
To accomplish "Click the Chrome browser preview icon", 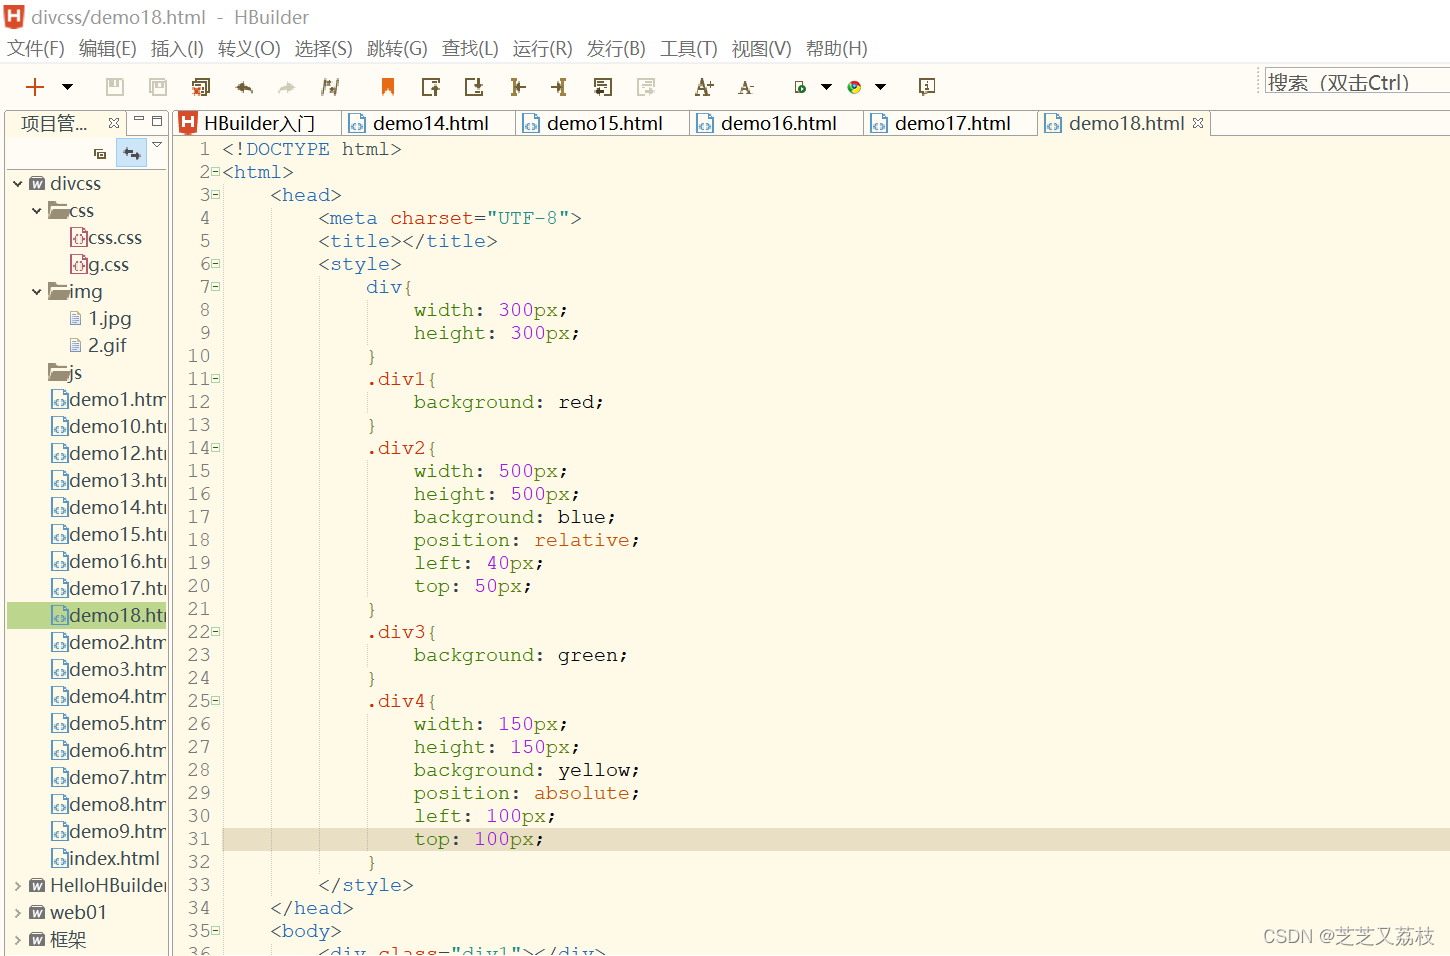I will tap(854, 87).
